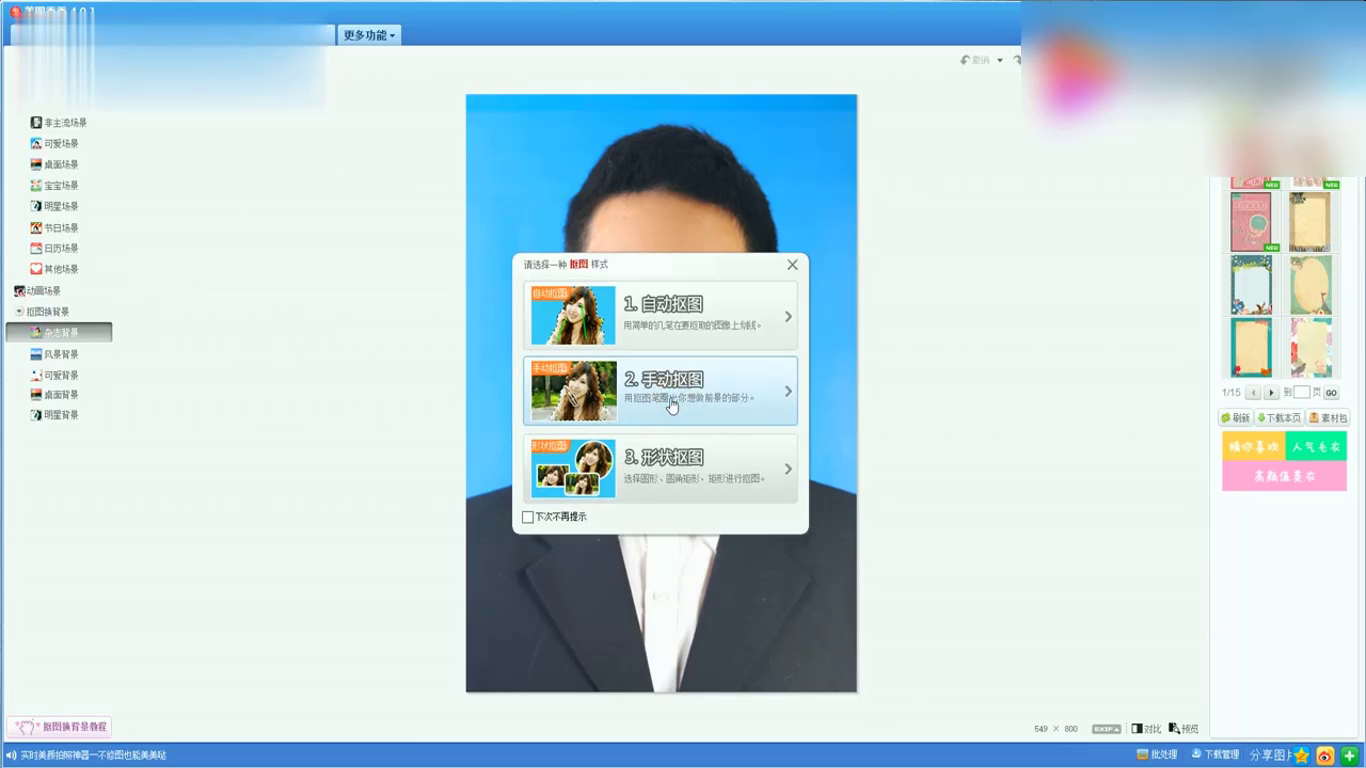Click the 下载本页 download button
This screenshot has width=1366, height=768.
[1279, 418]
